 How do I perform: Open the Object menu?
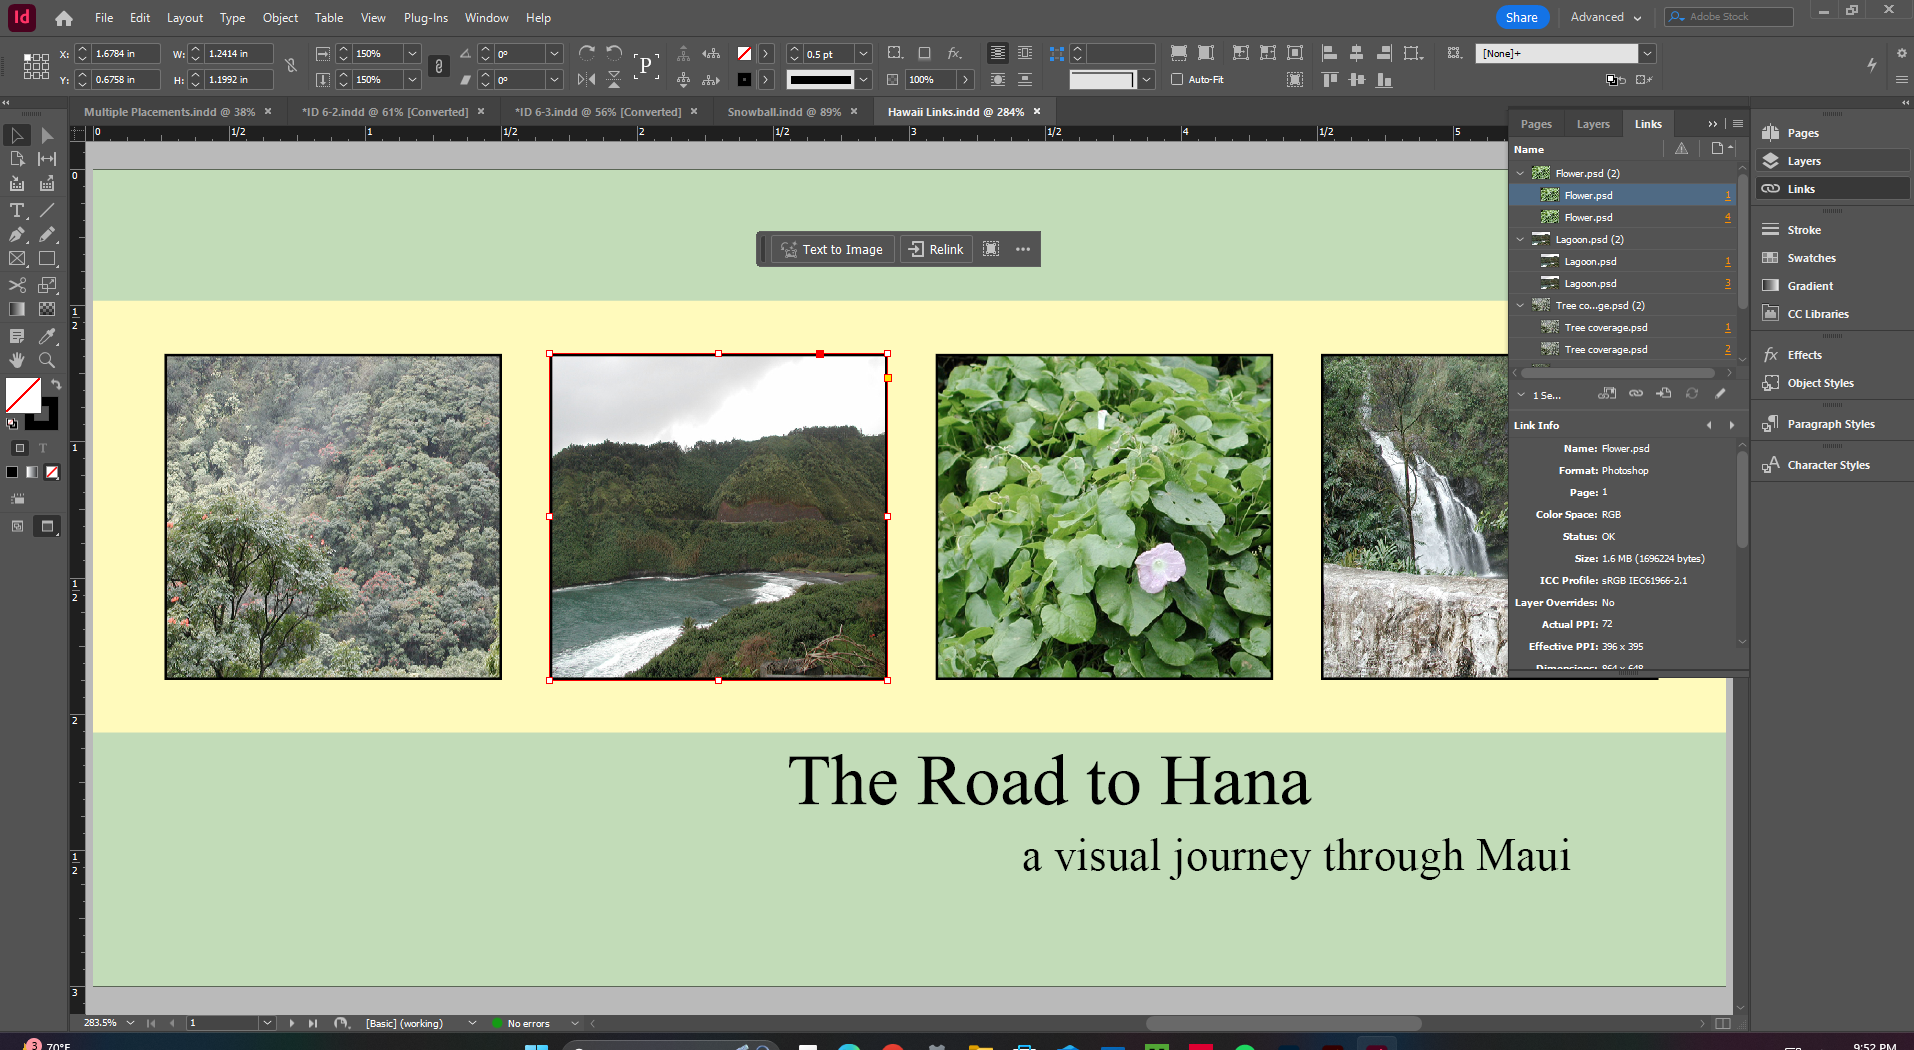point(280,18)
